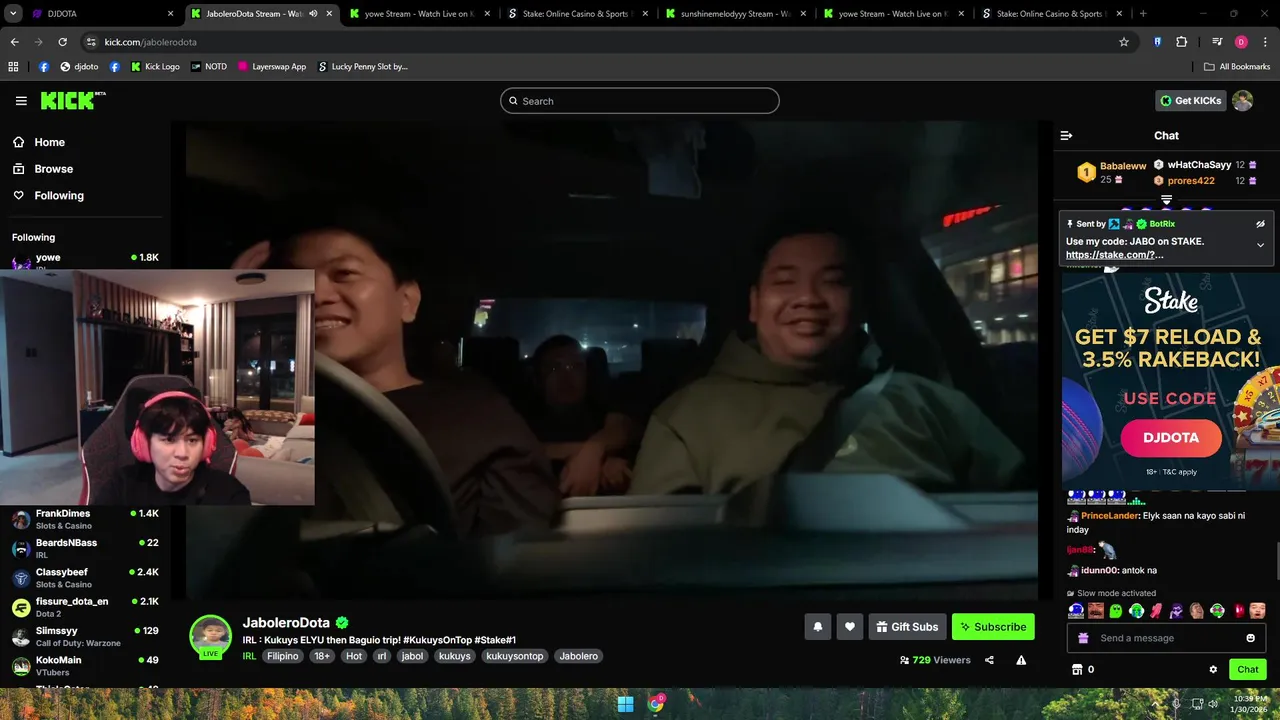The width and height of the screenshot is (1280, 720).
Task: Open the Layerswap App bookmark
Action: 272,67
